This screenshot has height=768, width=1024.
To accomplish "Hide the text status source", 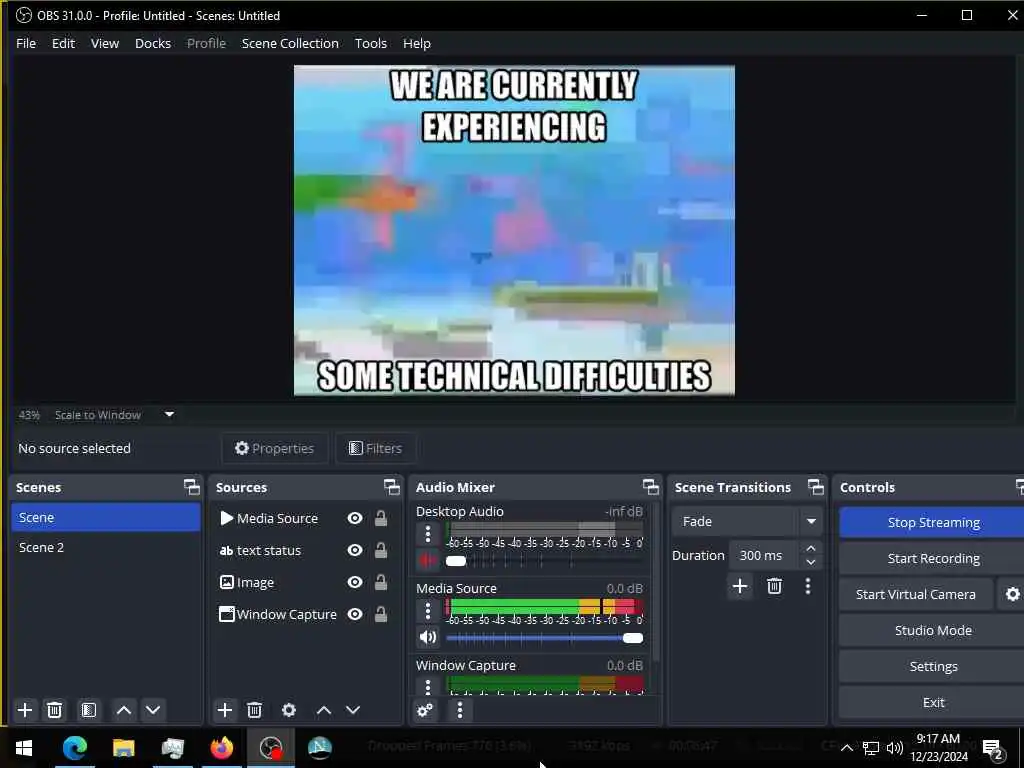I will [x=355, y=550].
